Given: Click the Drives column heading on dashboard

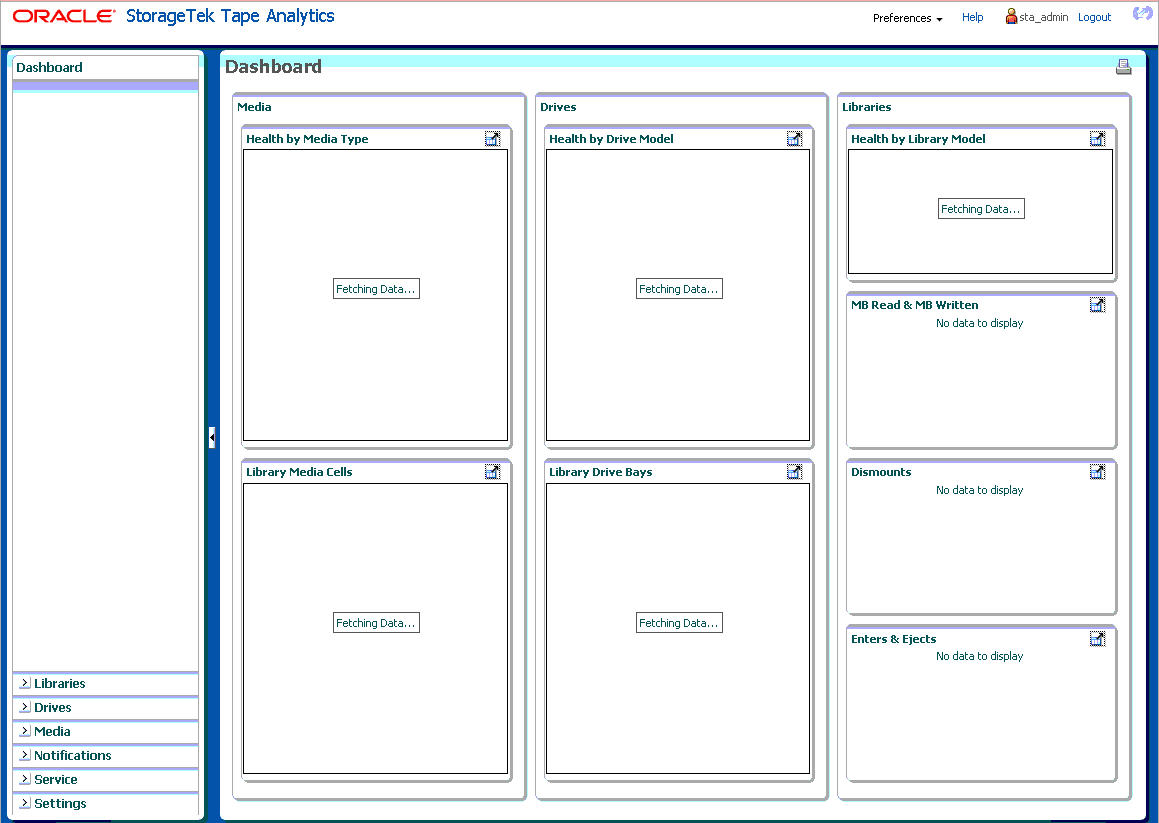Looking at the screenshot, I should tap(558, 106).
